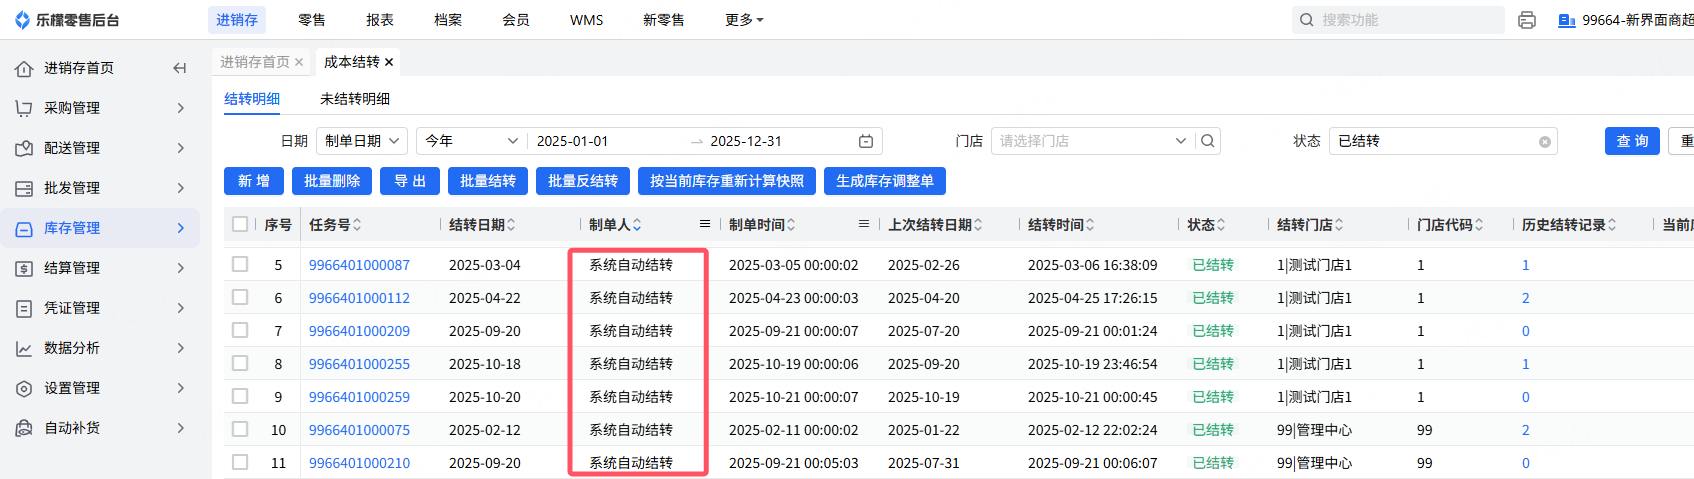Image resolution: width=1694 pixels, height=479 pixels.
Task: Open the 档案 top menu
Action: 448,20
